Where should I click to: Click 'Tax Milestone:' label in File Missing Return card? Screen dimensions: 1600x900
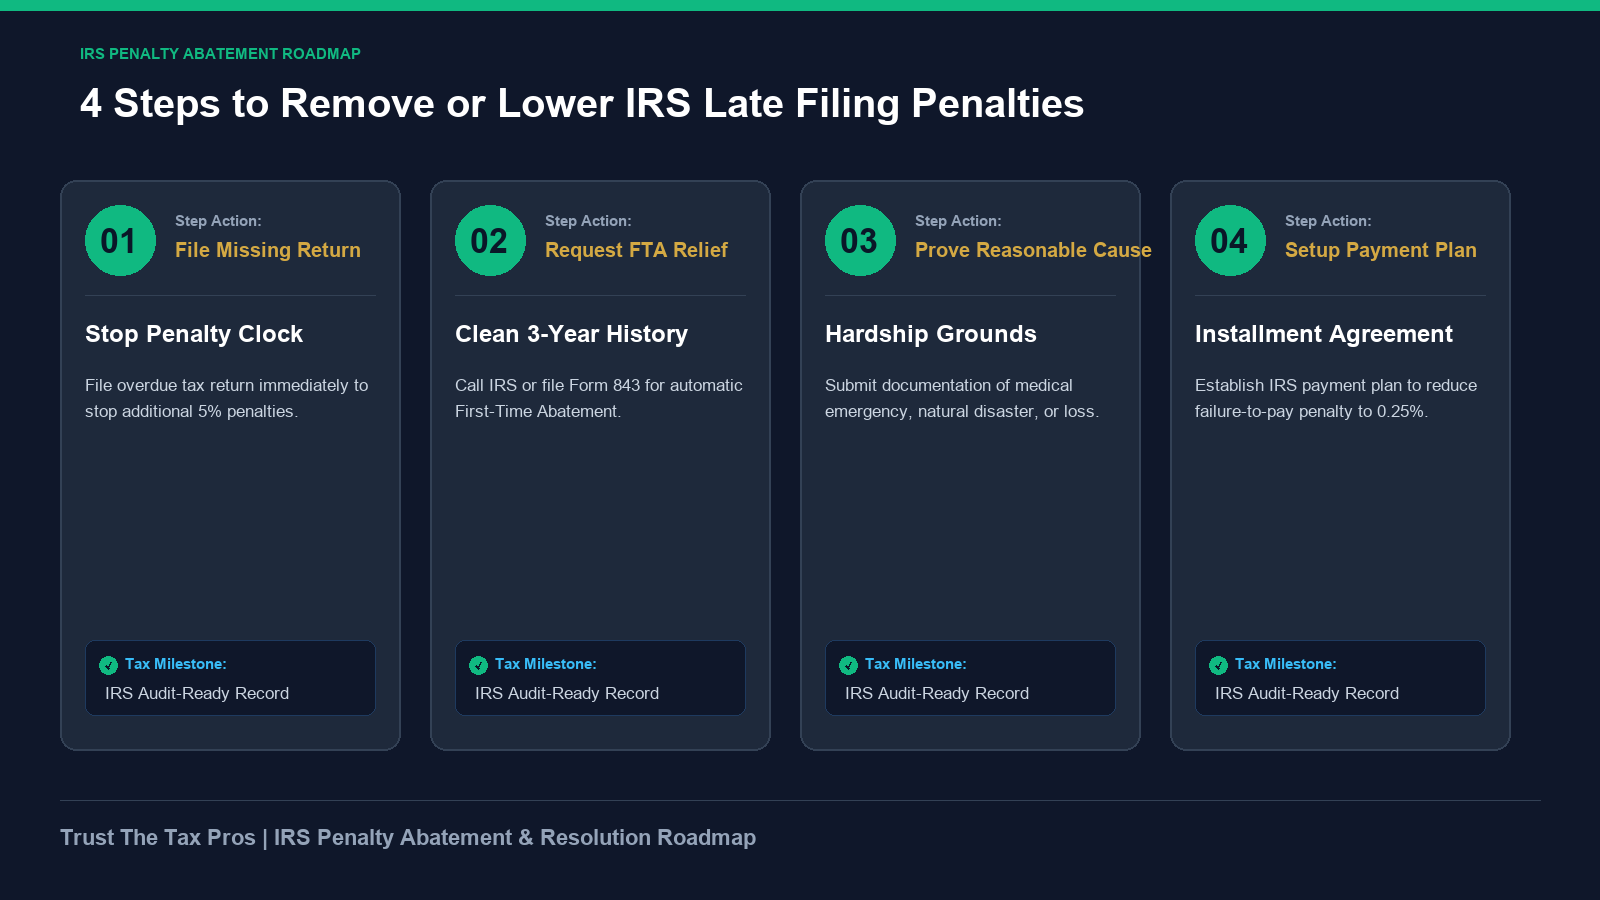tap(176, 664)
